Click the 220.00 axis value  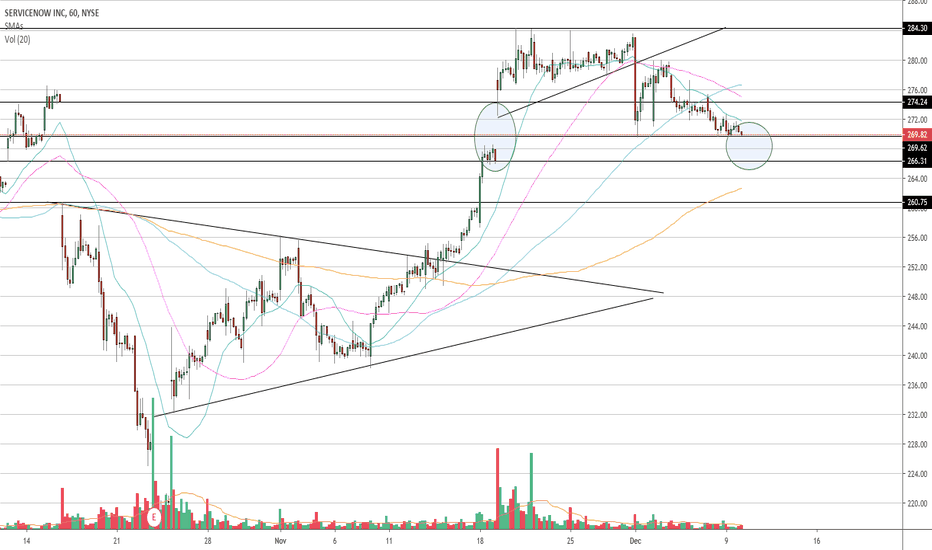click(x=917, y=504)
